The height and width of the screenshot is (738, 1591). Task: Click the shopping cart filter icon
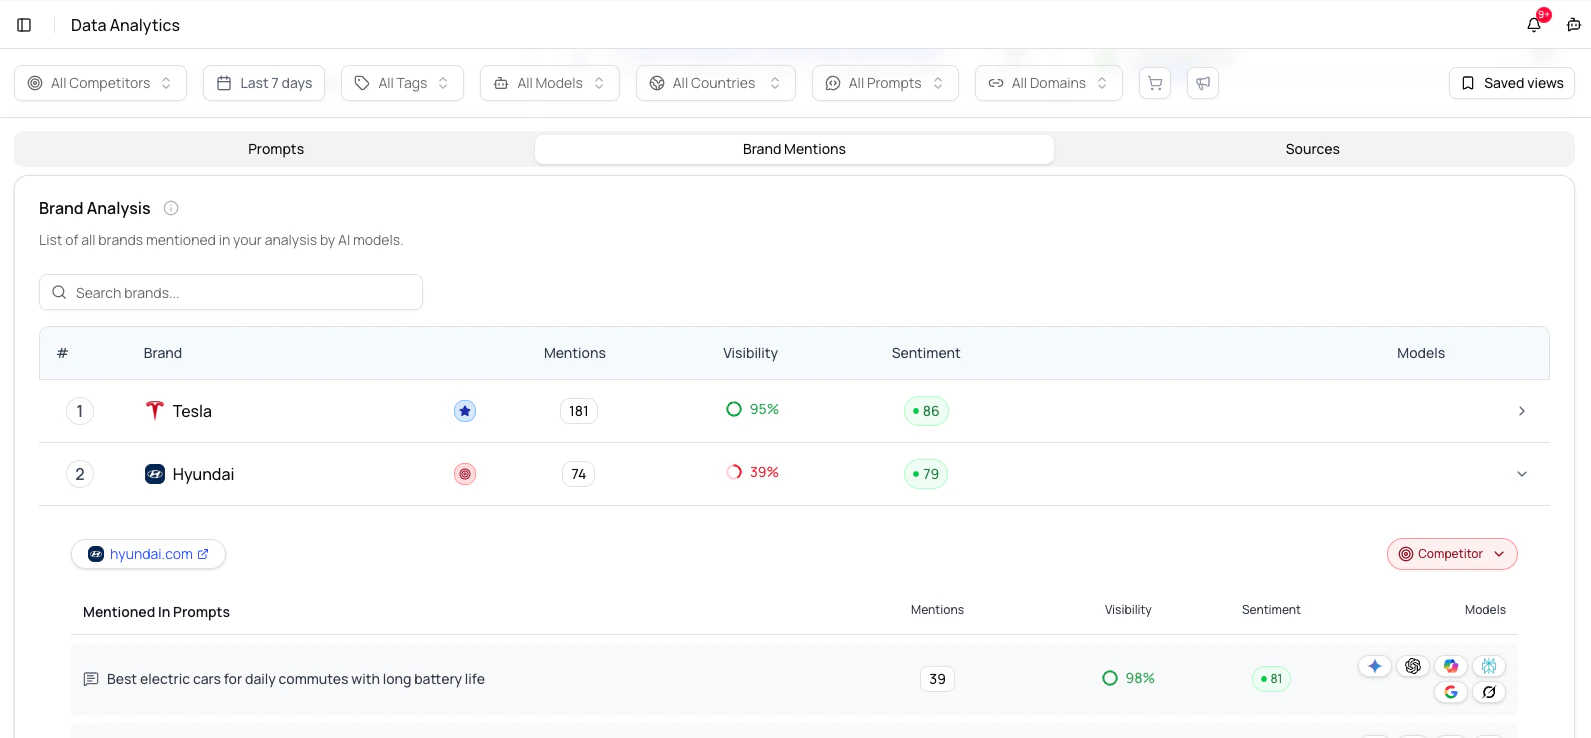pos(1155,83)
